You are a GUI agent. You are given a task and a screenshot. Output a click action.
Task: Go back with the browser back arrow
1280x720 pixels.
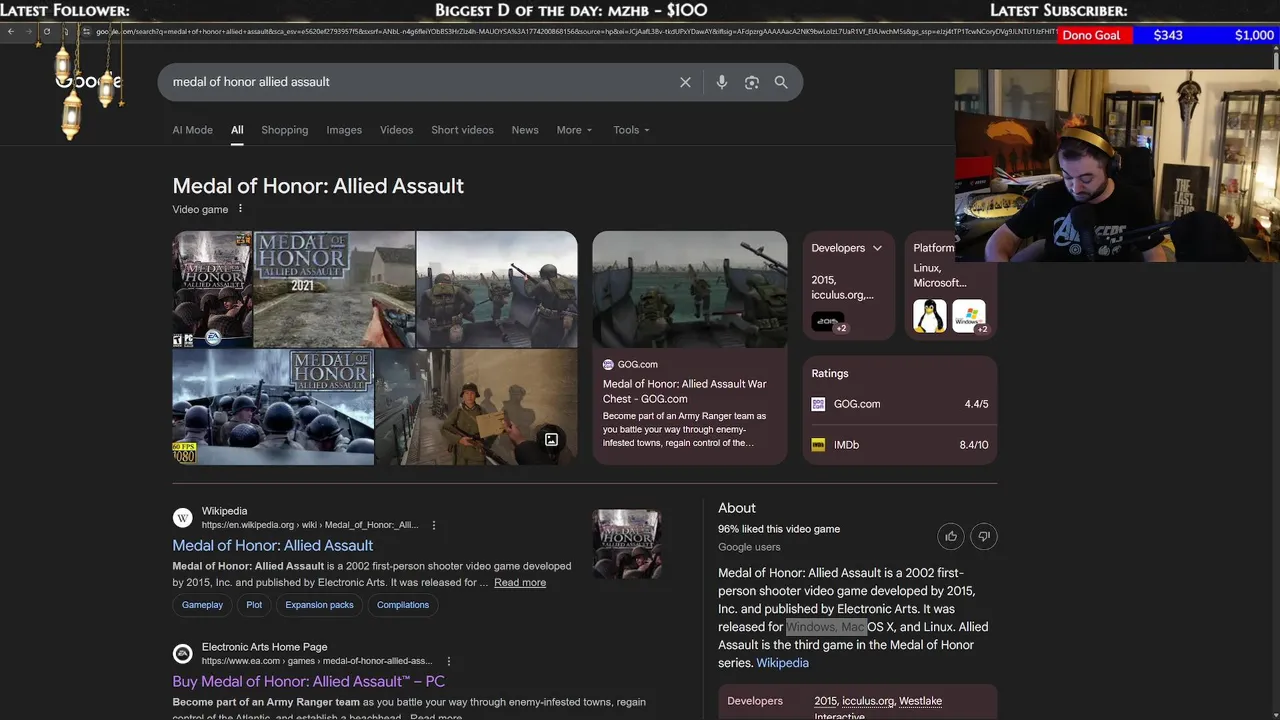11,32
